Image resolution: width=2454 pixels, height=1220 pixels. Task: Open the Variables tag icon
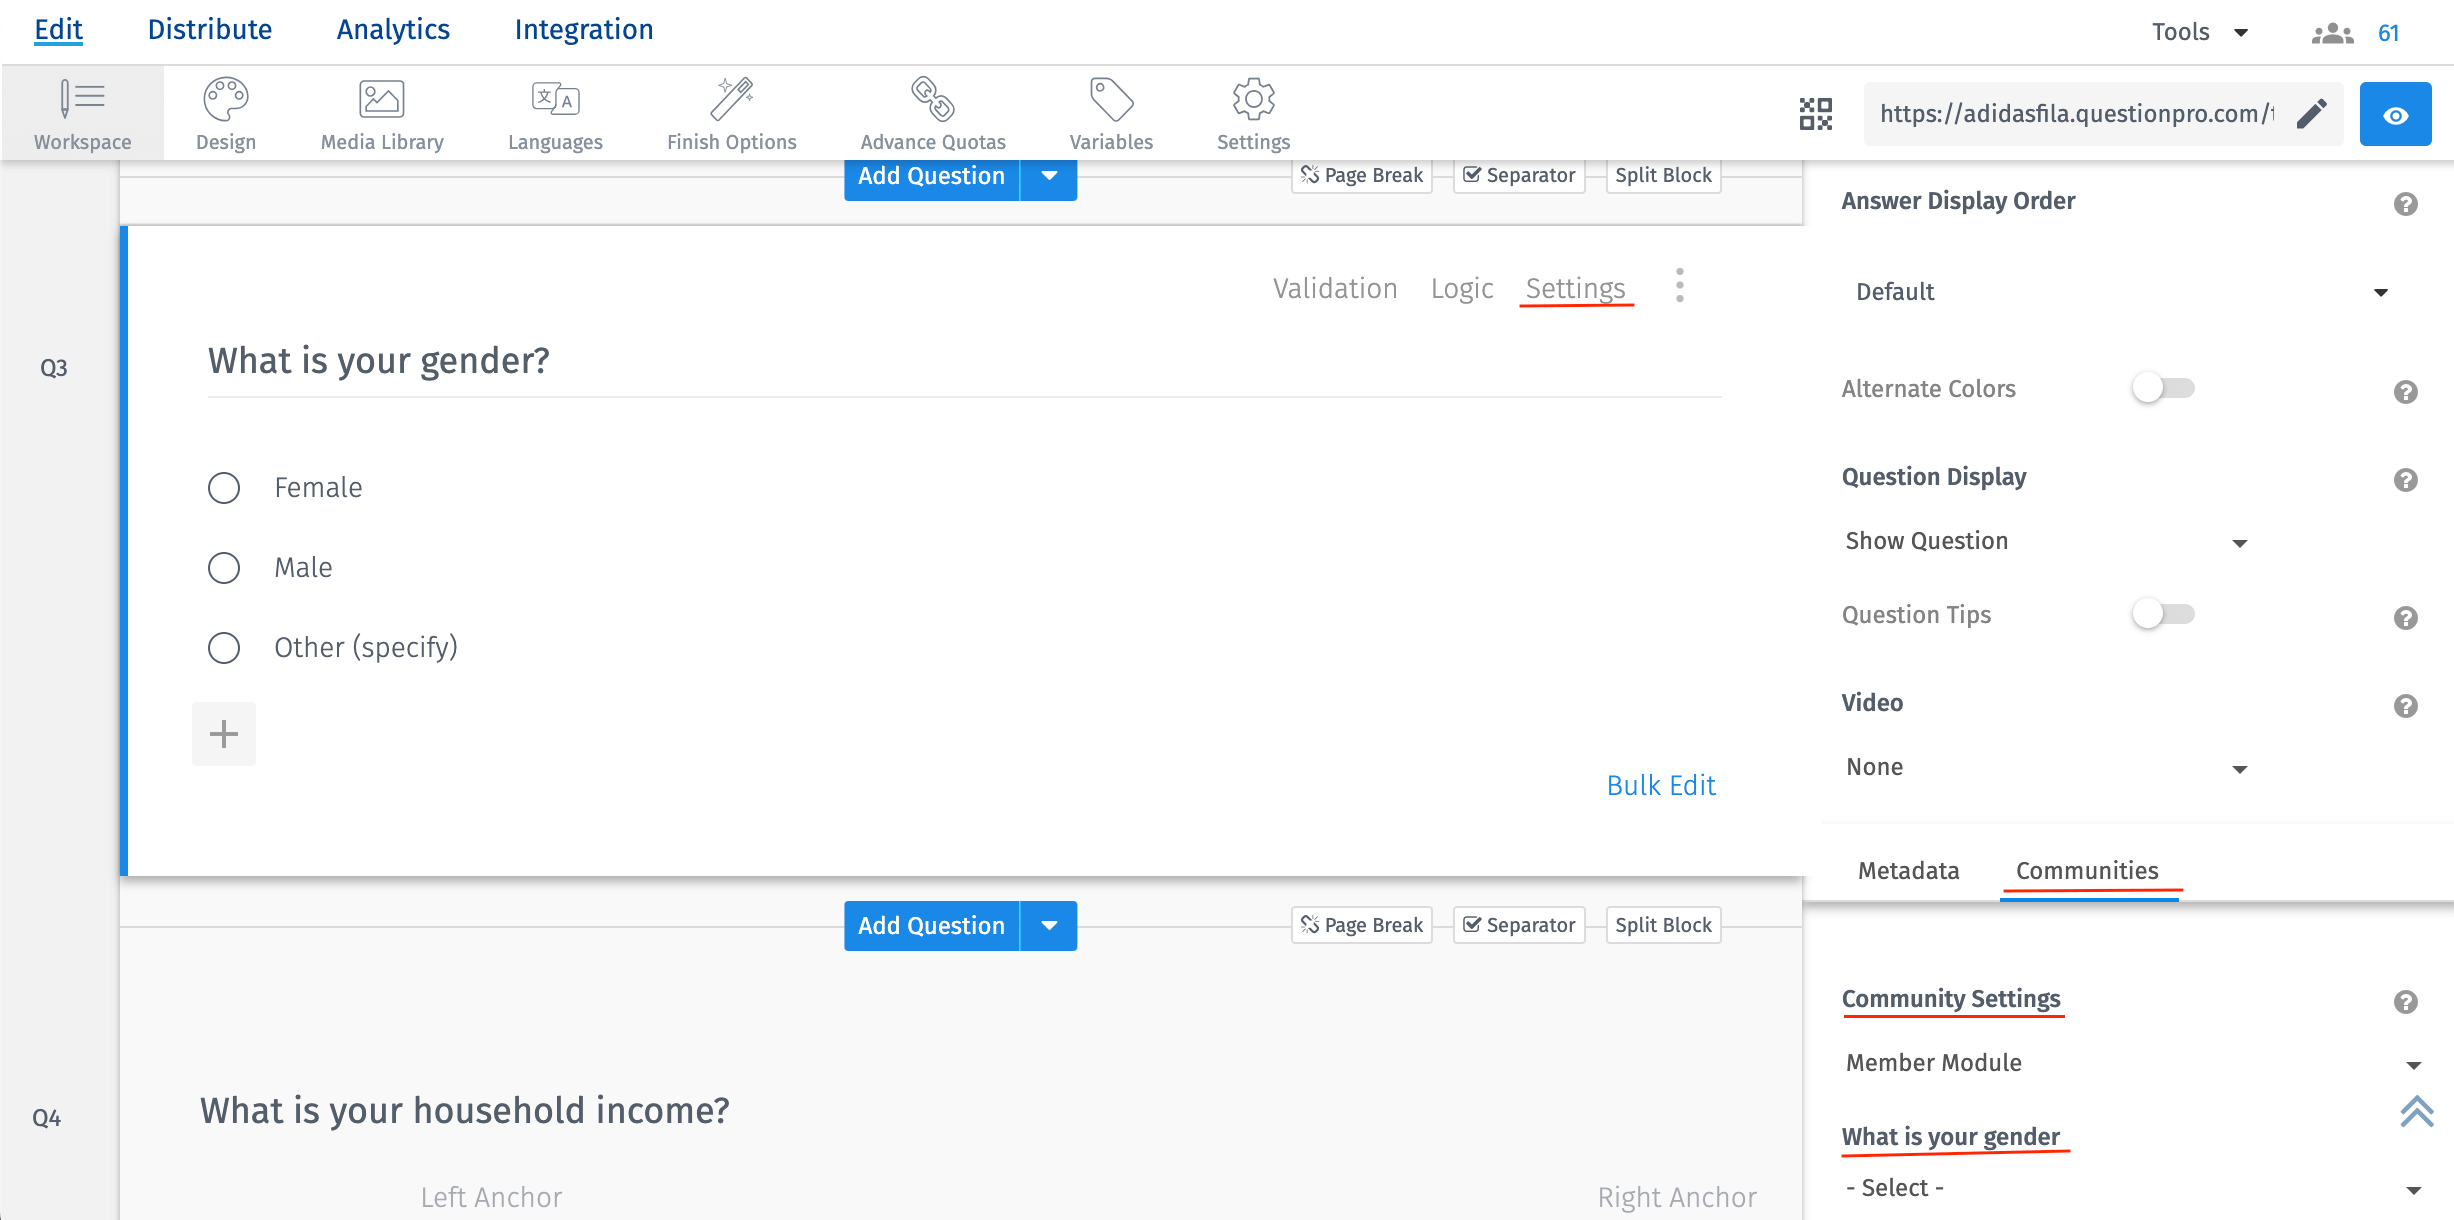1110,100
